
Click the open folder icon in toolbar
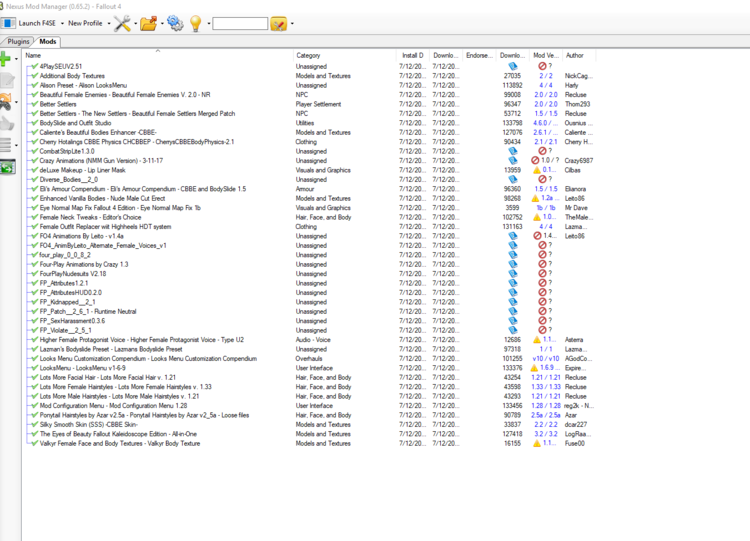[x=149, y=23]
